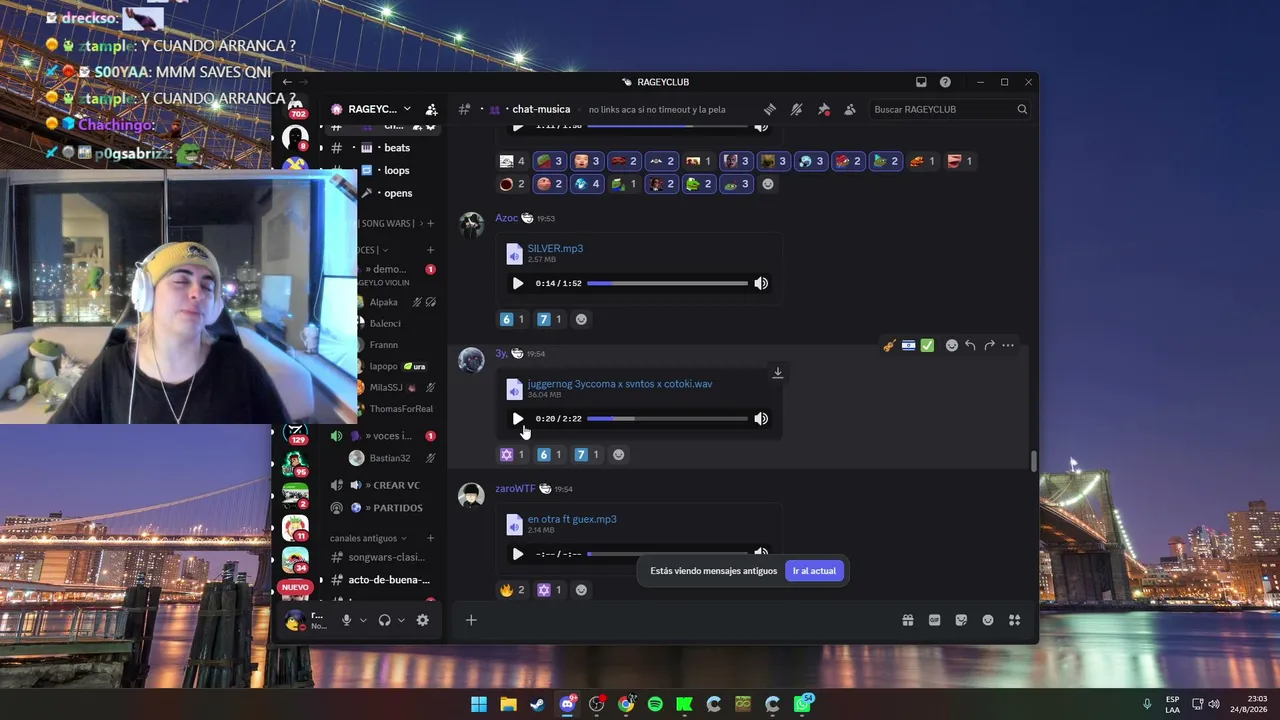
Task: Mute volume on SILVER.mp3 player
Action: point(761,283)
